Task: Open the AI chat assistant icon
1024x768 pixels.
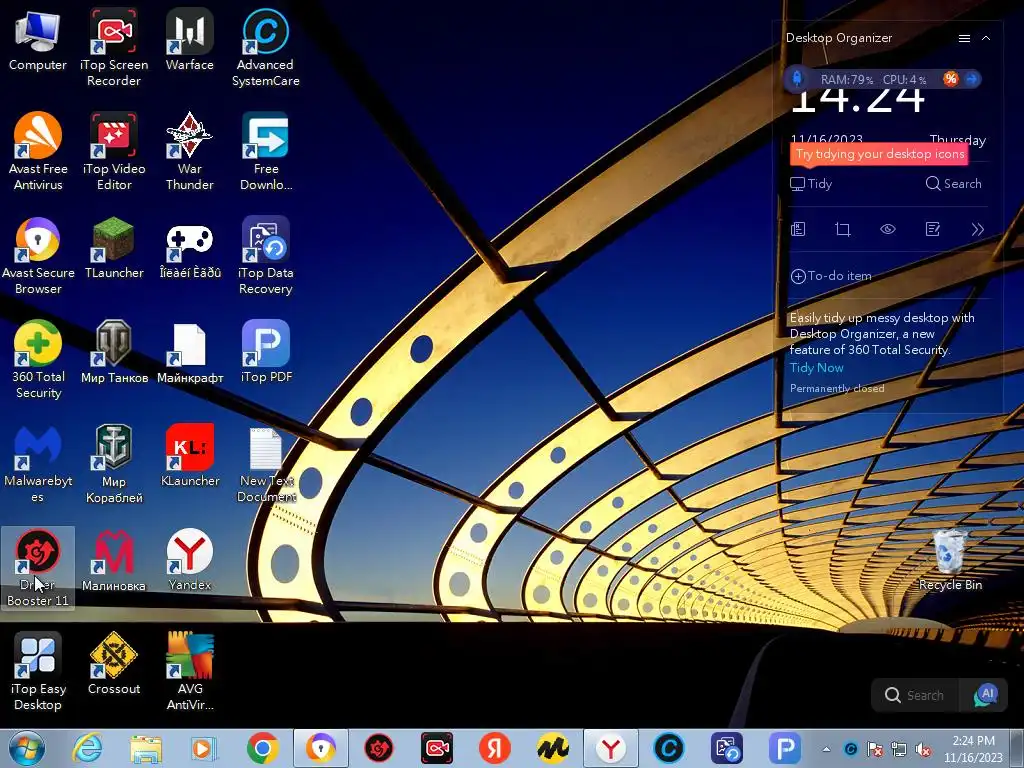Action: [985, 695]
